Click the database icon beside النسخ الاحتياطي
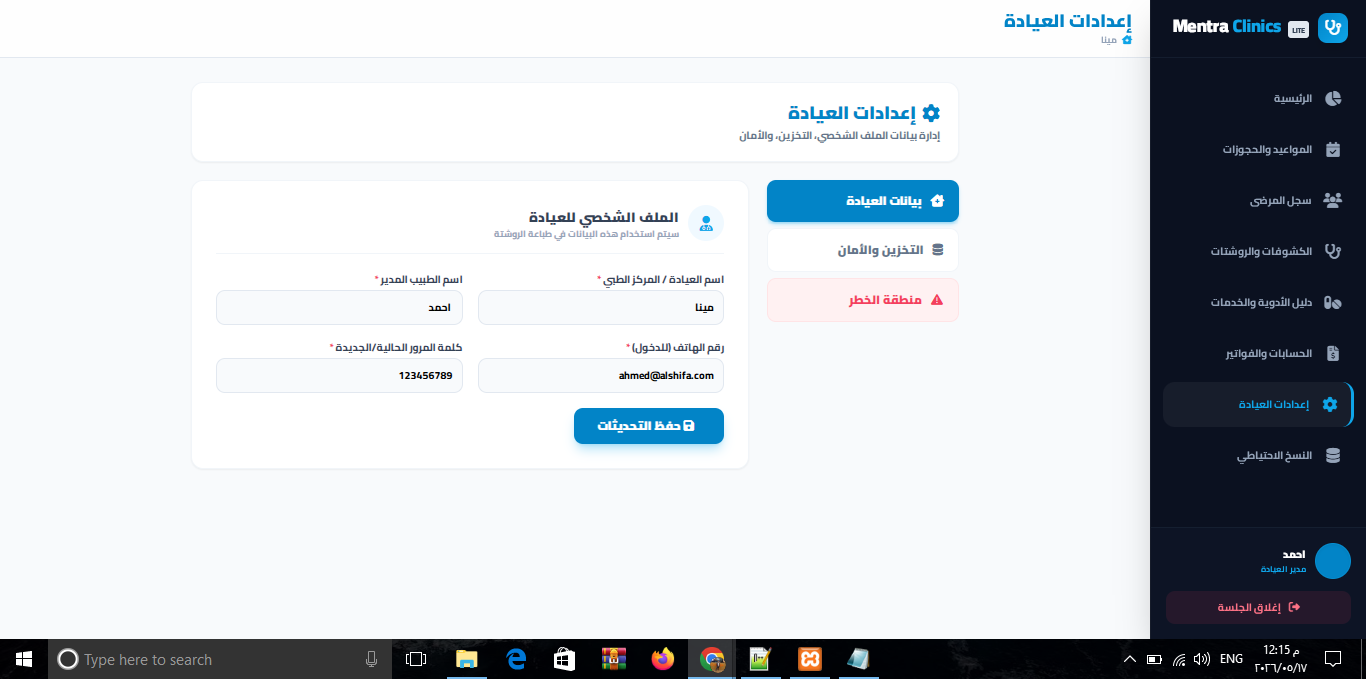 pyautogui.click(x=1332, y=455)
